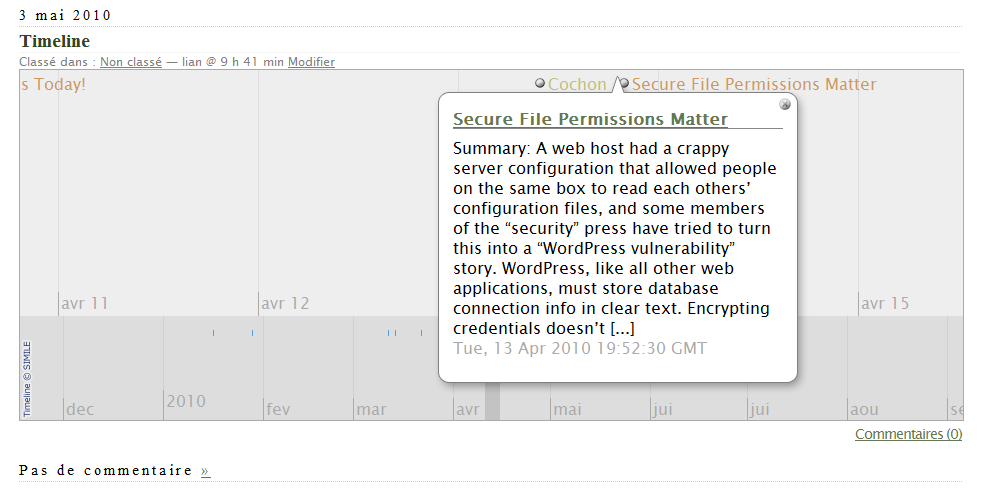Click the first blue tick in the overview band
997x503 pixels.
(214, 333)
